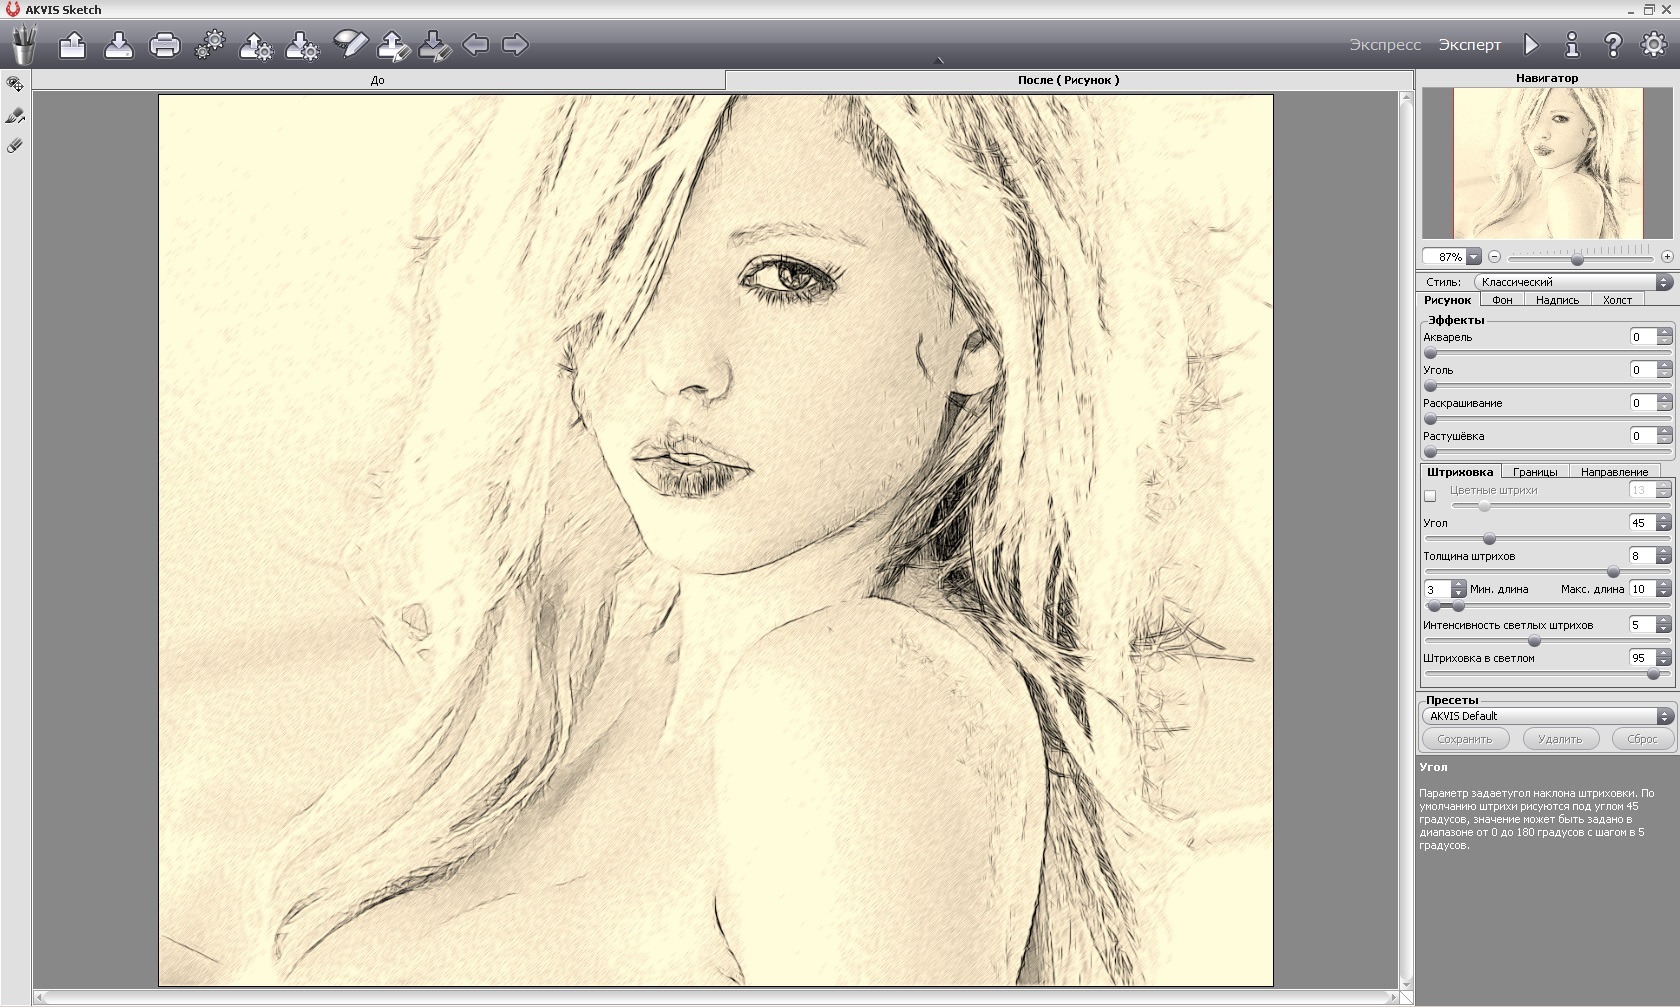Open batch processing with the gears icon
This screenshot has height=1007, width=1680.
click(x=210, y=45)
